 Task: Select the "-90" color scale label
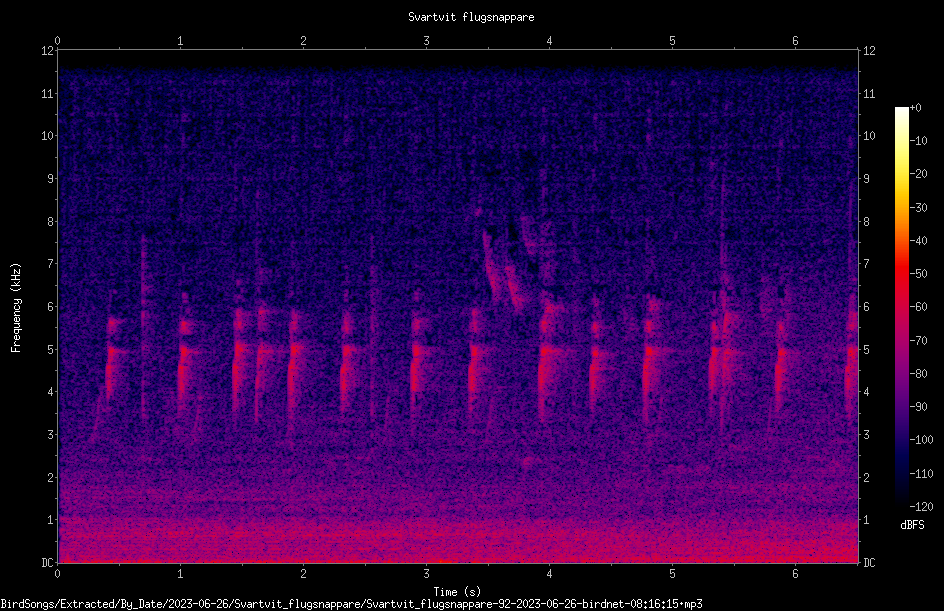coord(918,407)
